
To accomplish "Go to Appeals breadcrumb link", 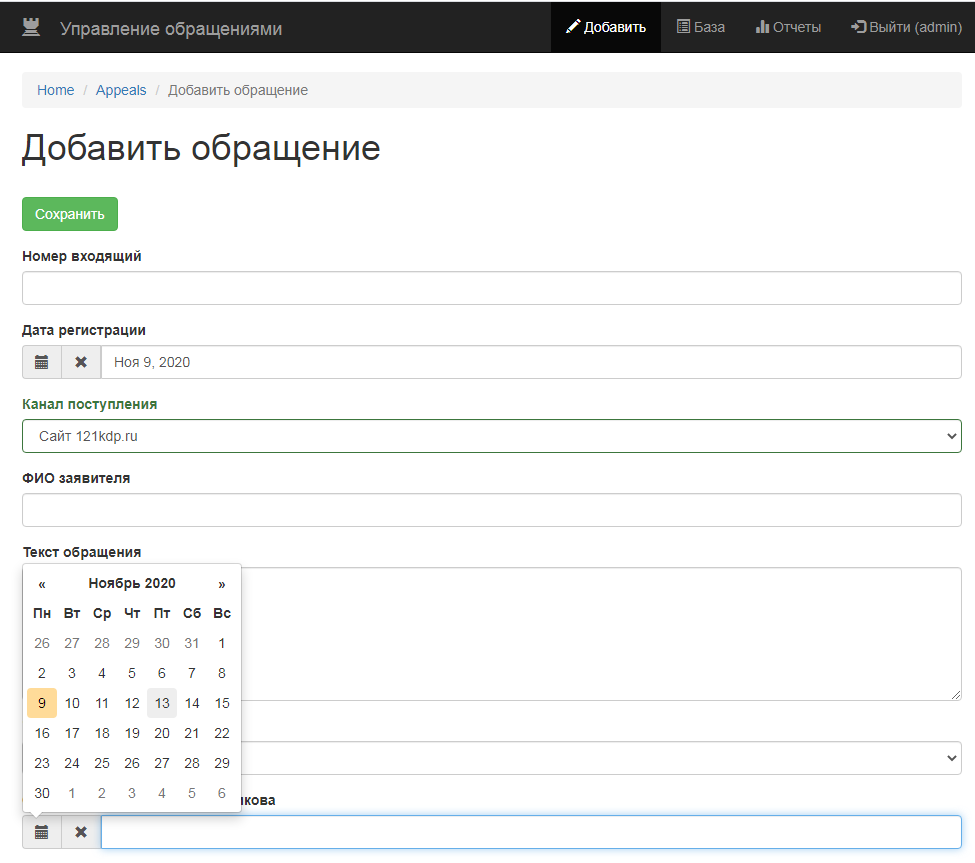I will click(x=121, y=90).
